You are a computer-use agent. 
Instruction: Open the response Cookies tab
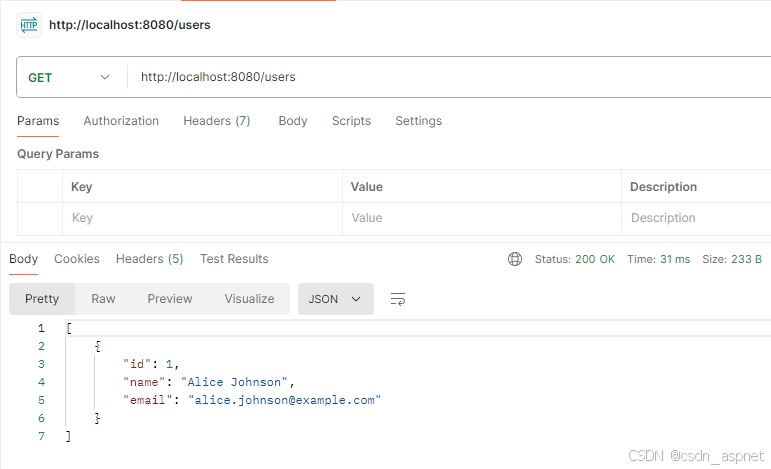(77, 259)
